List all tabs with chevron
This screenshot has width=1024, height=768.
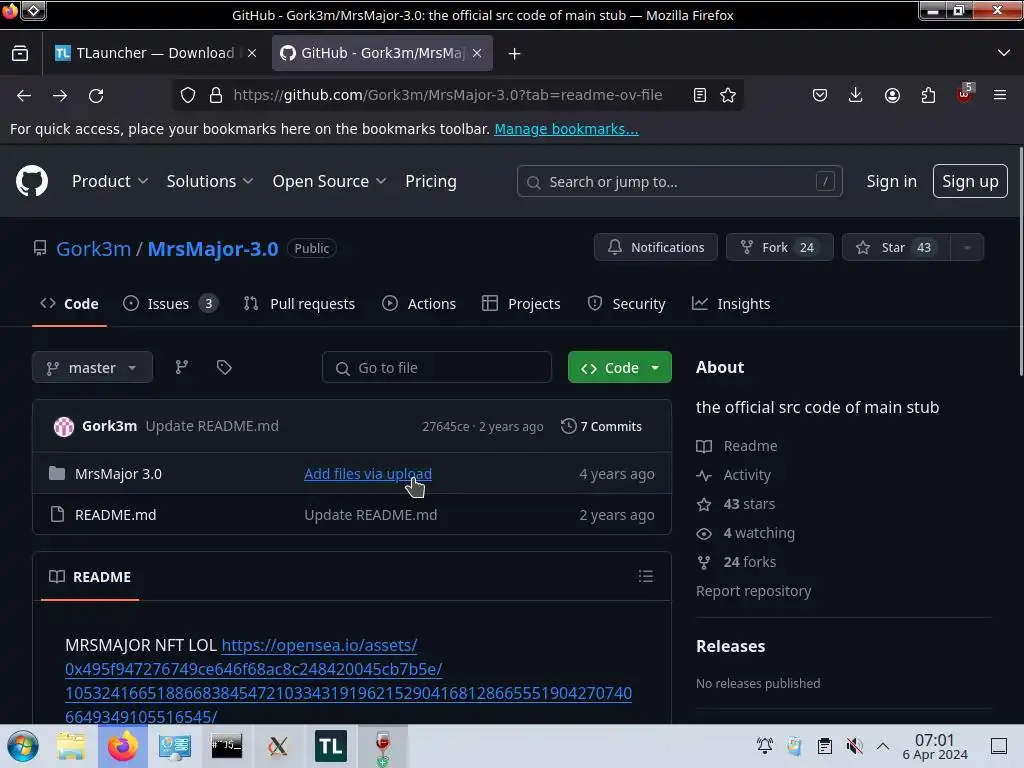(1004, 53)
